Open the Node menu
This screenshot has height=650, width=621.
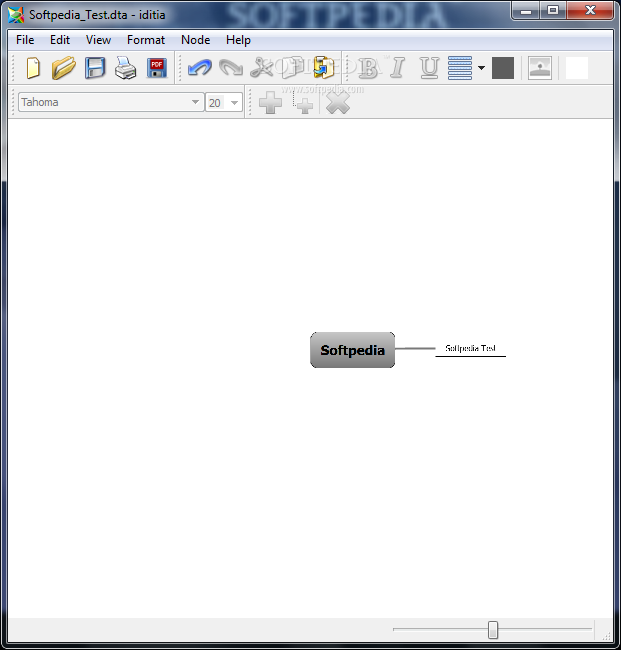pyautogui.click(x=196, y=40)
